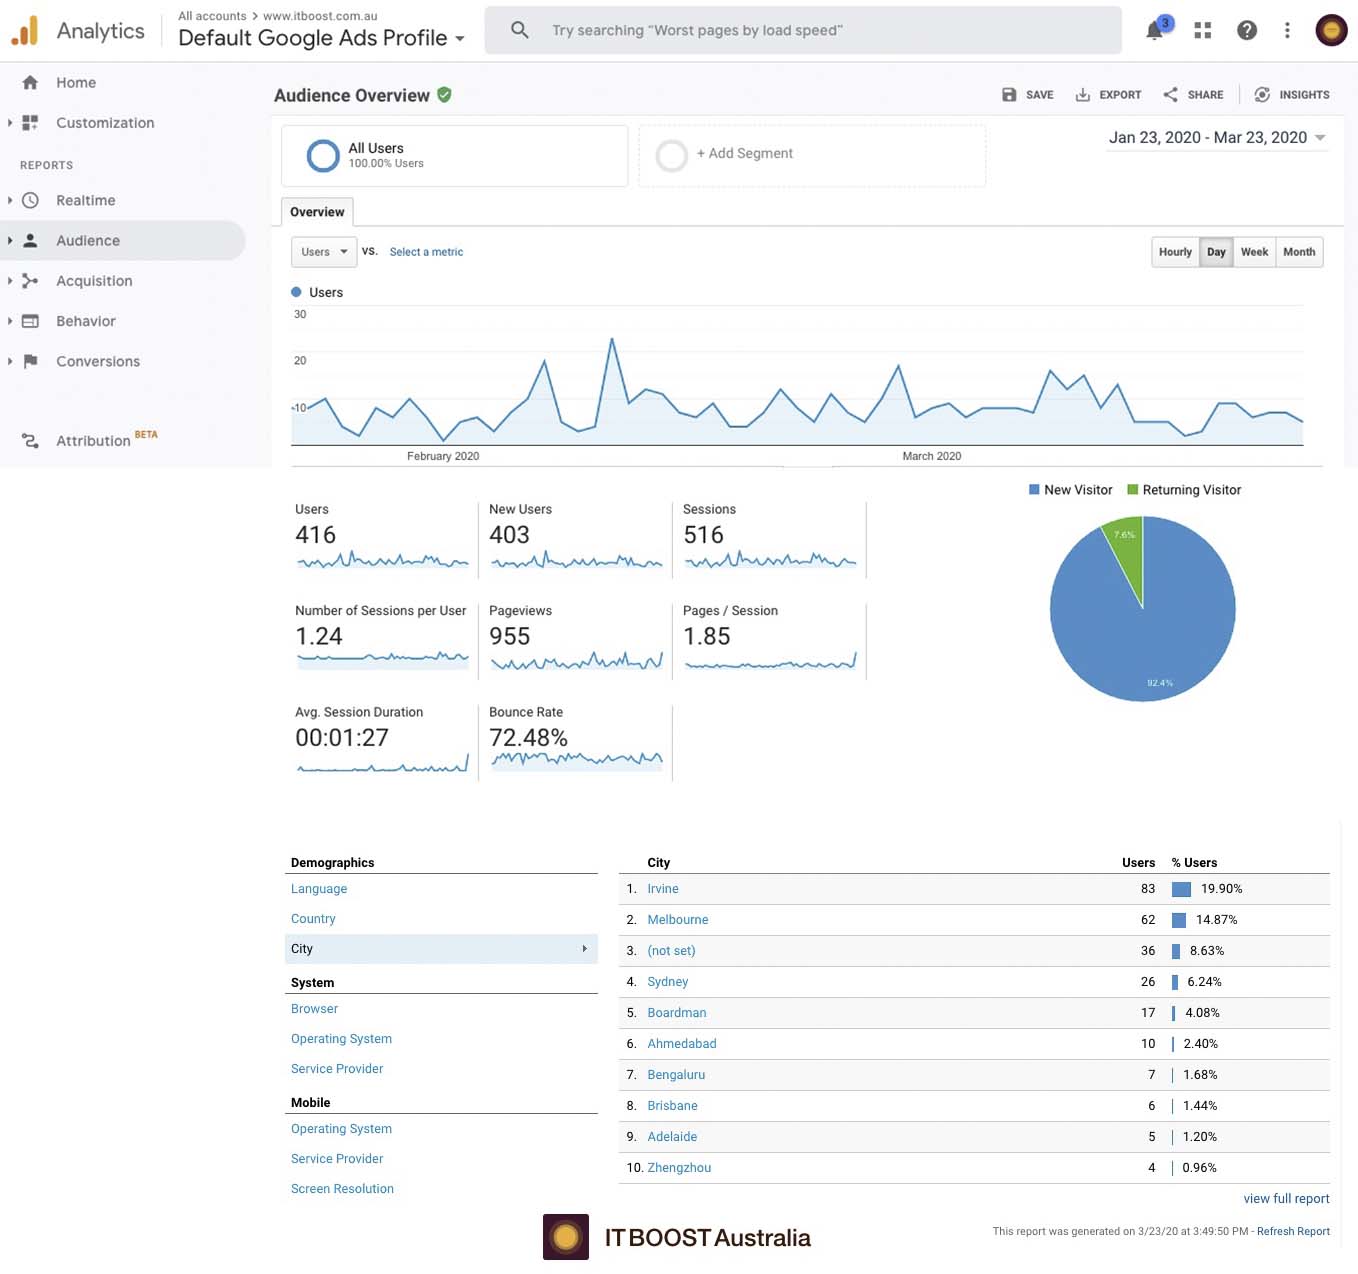Open the Conversions report via flag icon

point(30,361)
